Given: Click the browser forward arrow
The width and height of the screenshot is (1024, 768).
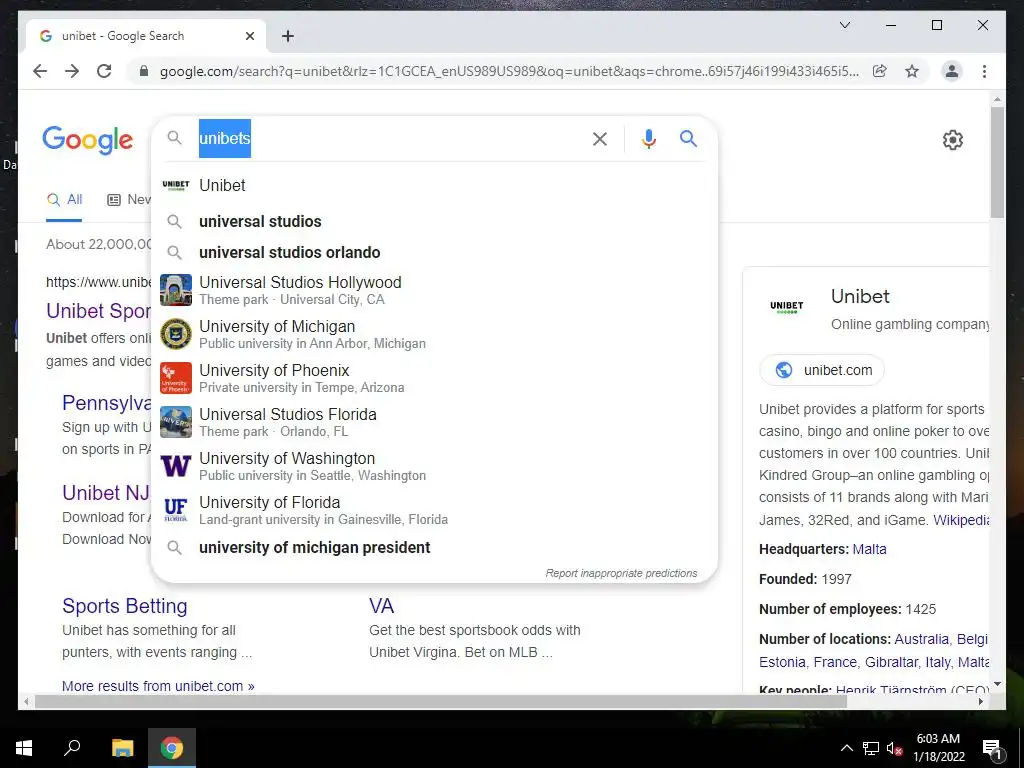Looking at the screenshot, I should pyautogui.click(x=72, y=71).
